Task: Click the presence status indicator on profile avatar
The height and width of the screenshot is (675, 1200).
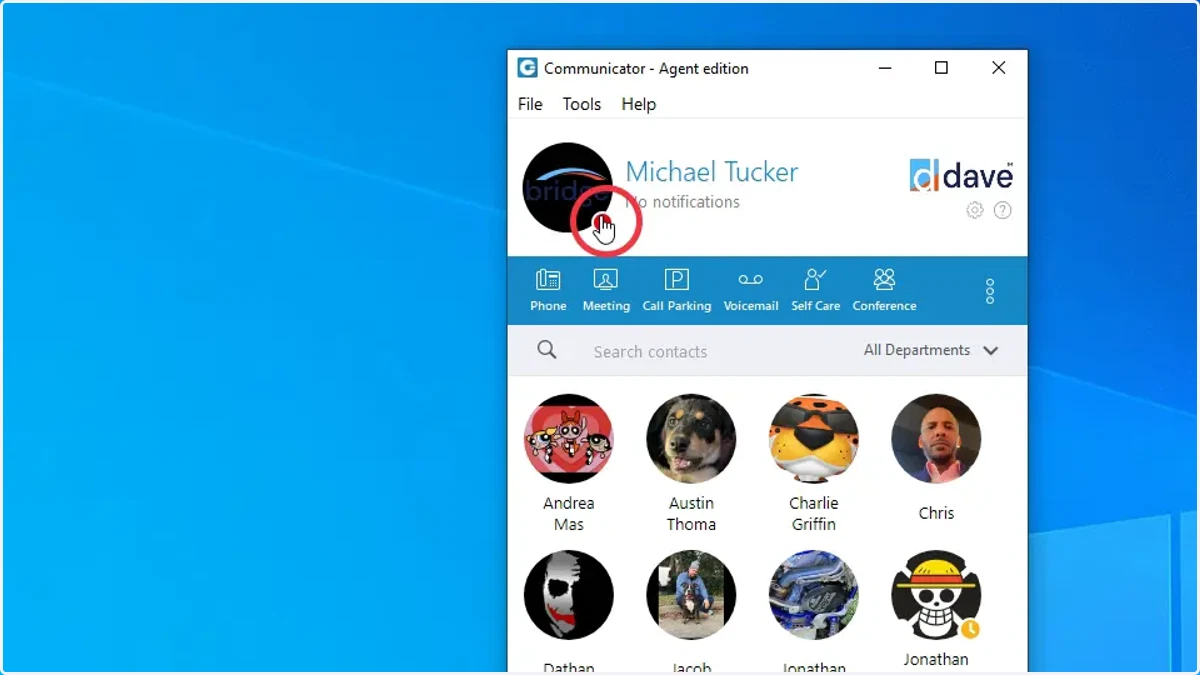Action: [601, 222]
